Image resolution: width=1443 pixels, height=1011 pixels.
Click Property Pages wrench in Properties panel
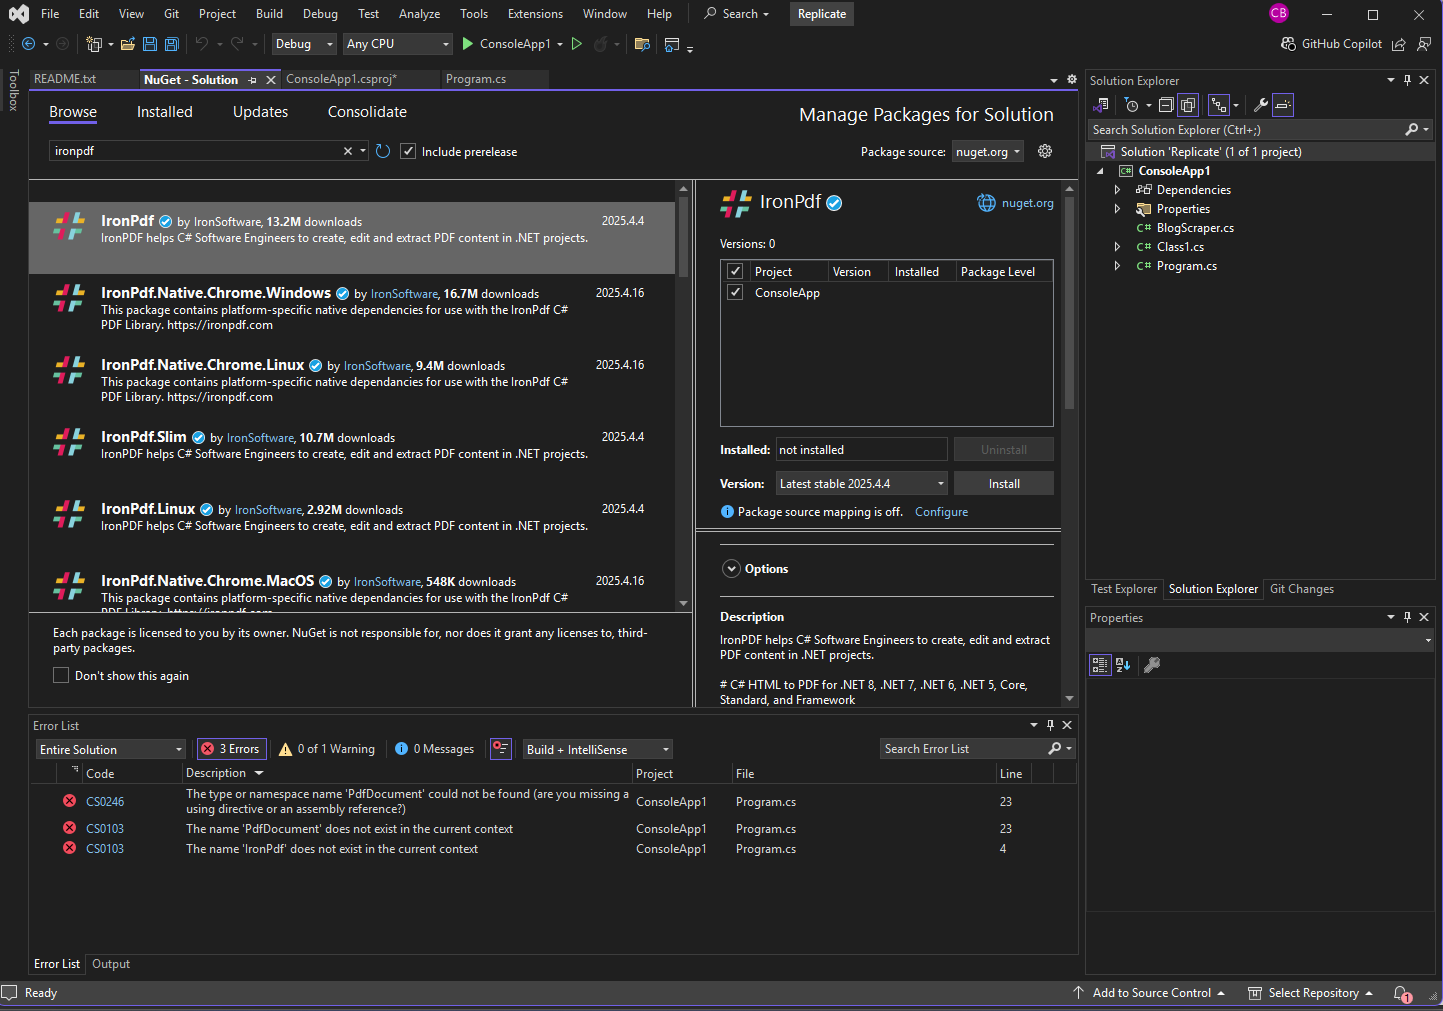pyautogui.click(x=1152, y=665)
